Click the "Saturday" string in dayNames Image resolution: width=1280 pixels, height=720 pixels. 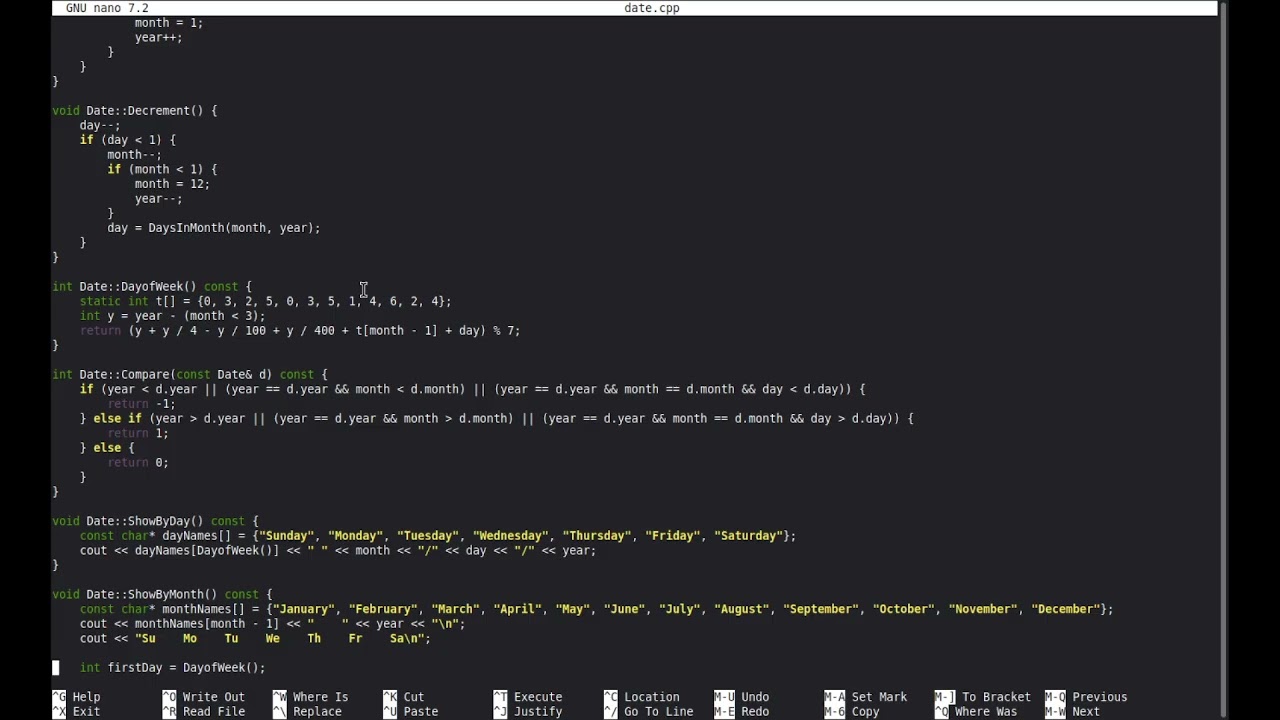(x=748, y=536)
